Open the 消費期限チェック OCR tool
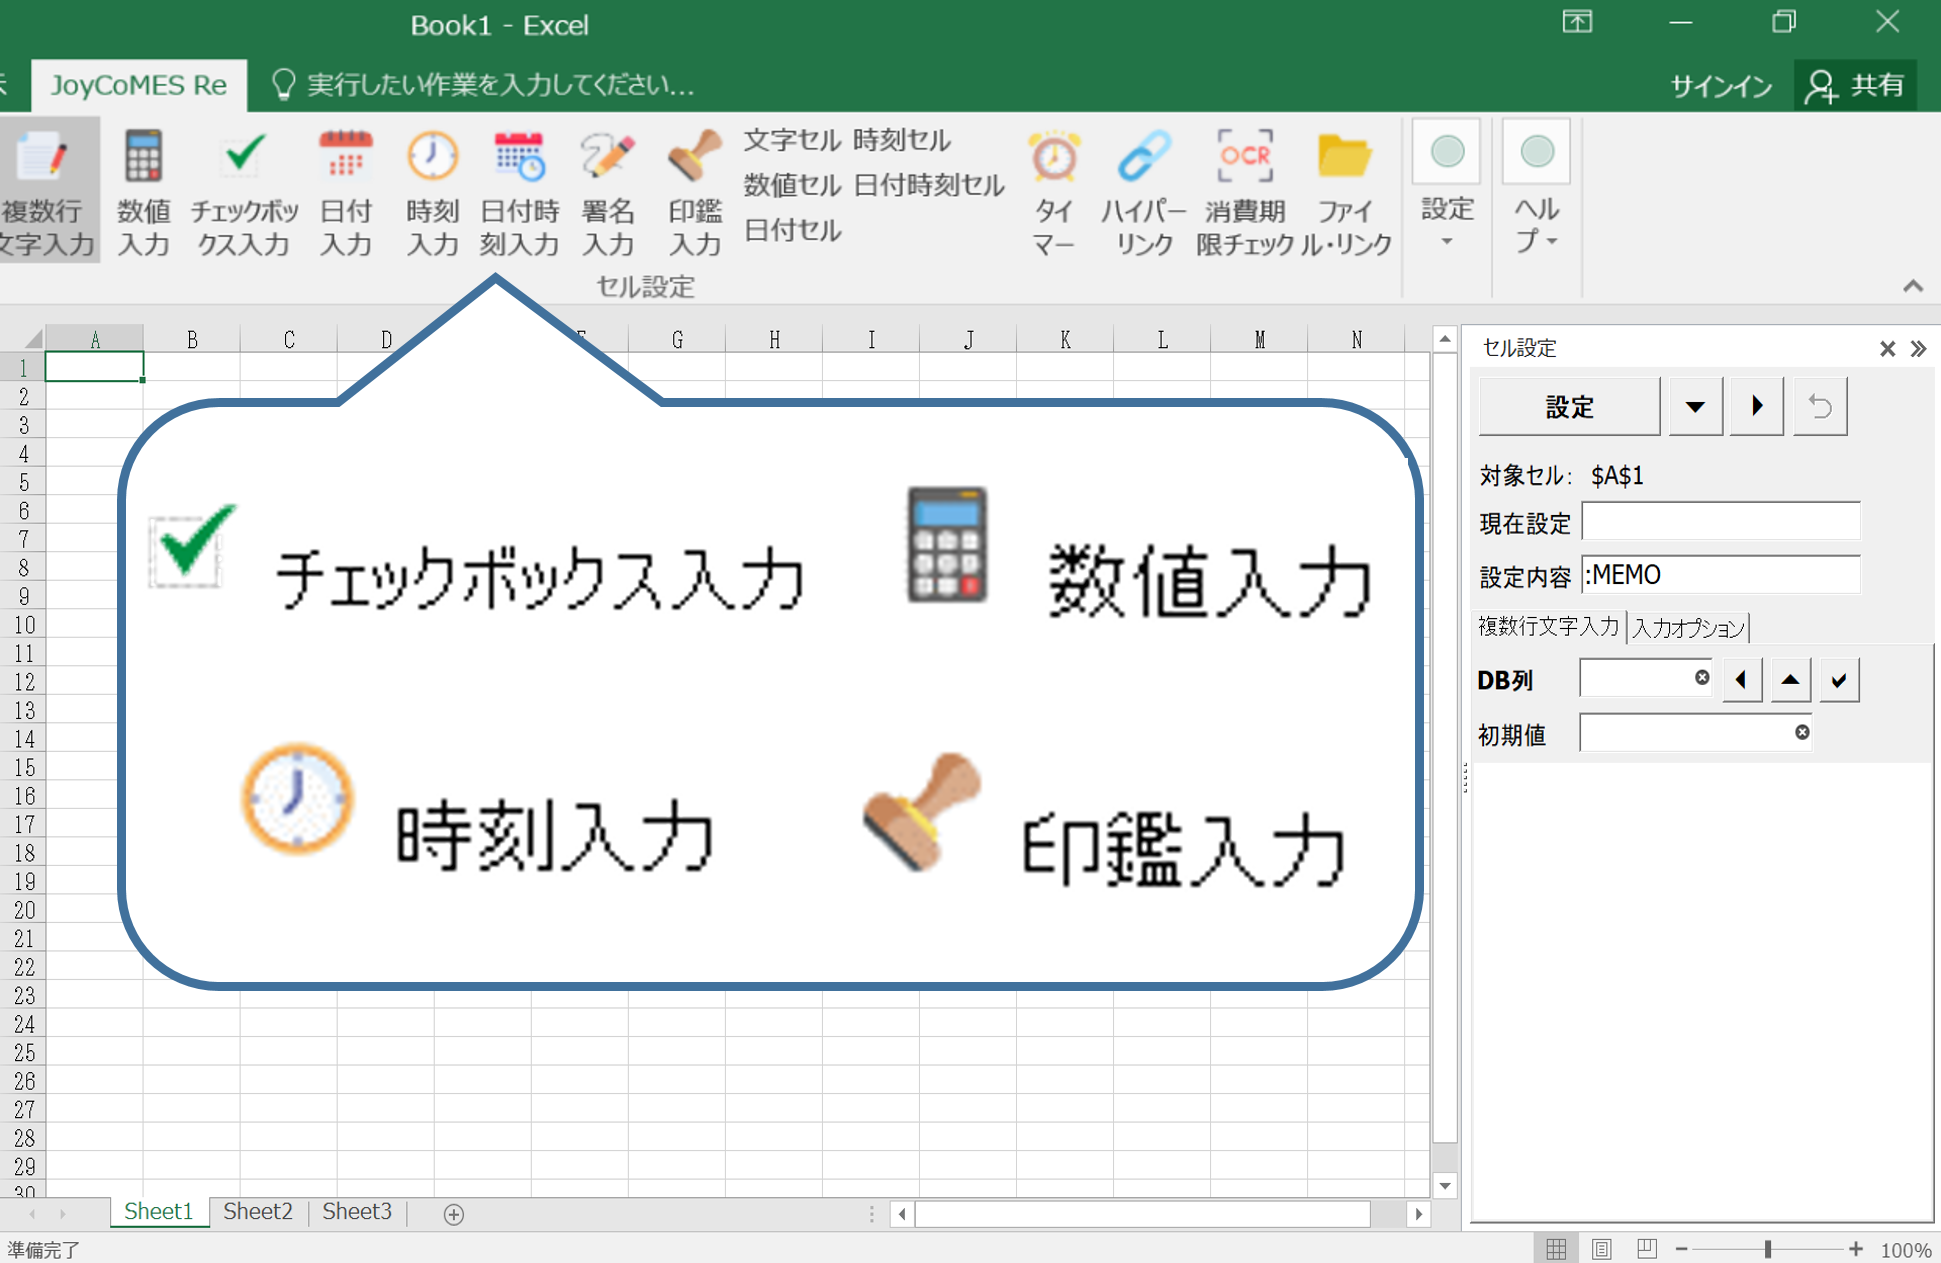1941x1263 pixels. pos(1245,157)
